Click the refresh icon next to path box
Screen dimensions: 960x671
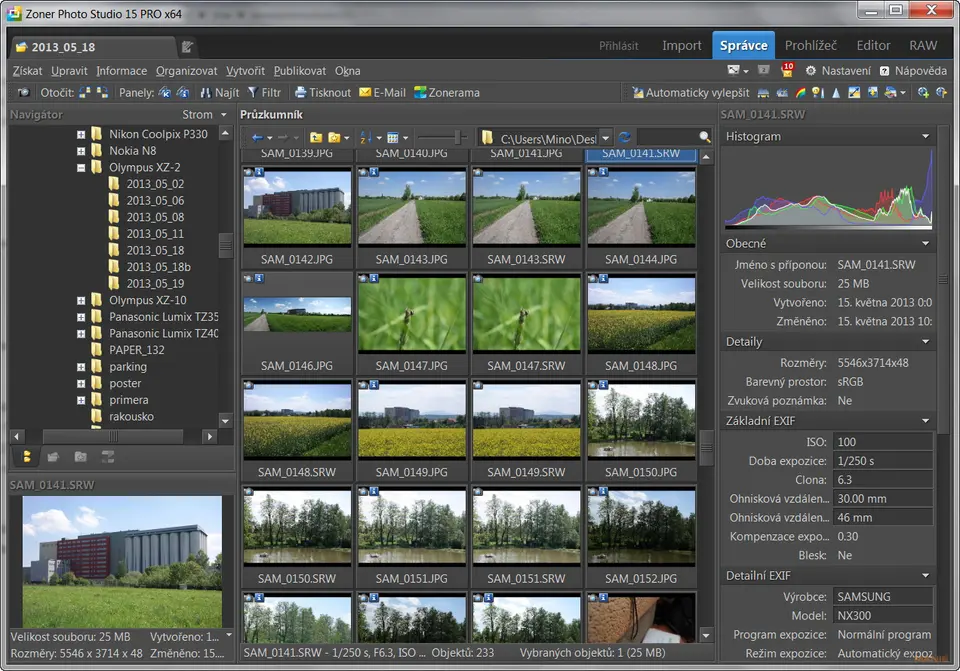[x=625, y=137]
